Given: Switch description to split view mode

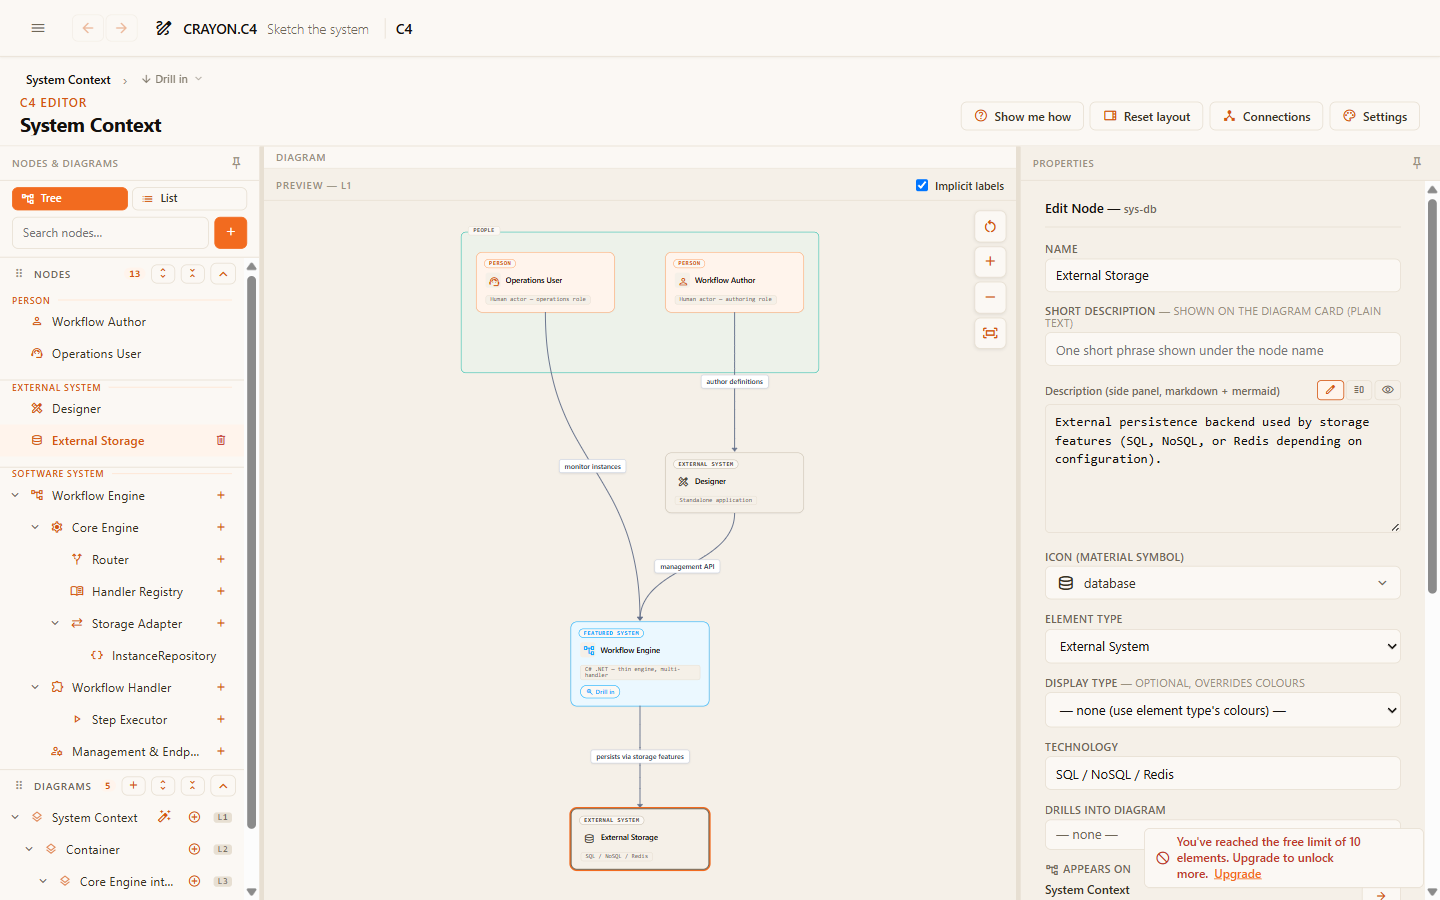Looking at the screenshot, I should (x=1359, y=390).
